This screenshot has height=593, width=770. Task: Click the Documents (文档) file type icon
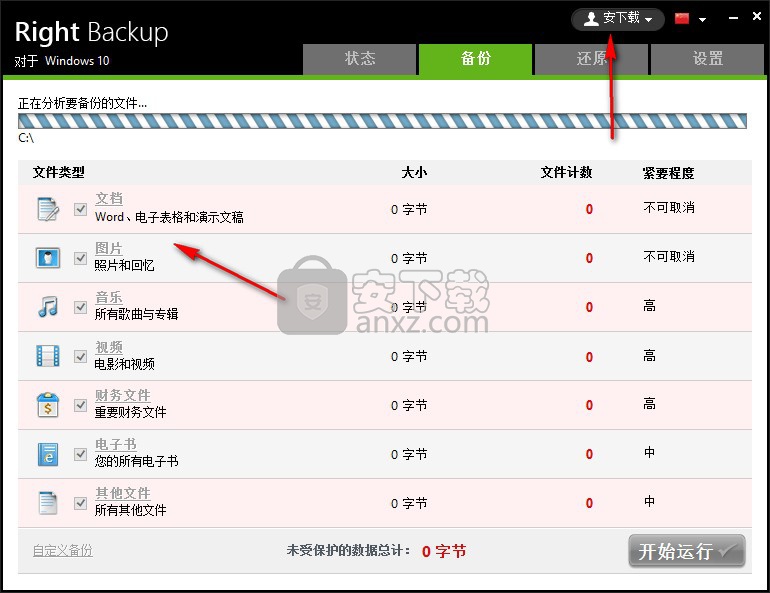pyautogui.click(x=48, y=209)
